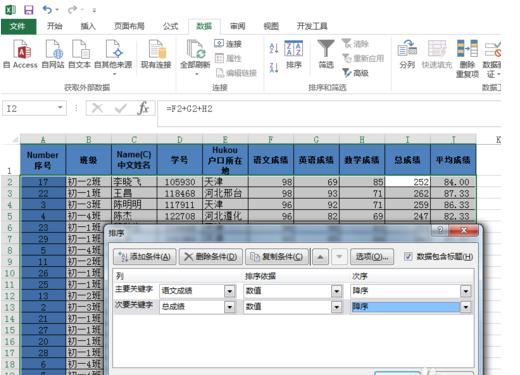Open Connections (连接) in the ribbon
520x375 pixels.
point(228,44)
